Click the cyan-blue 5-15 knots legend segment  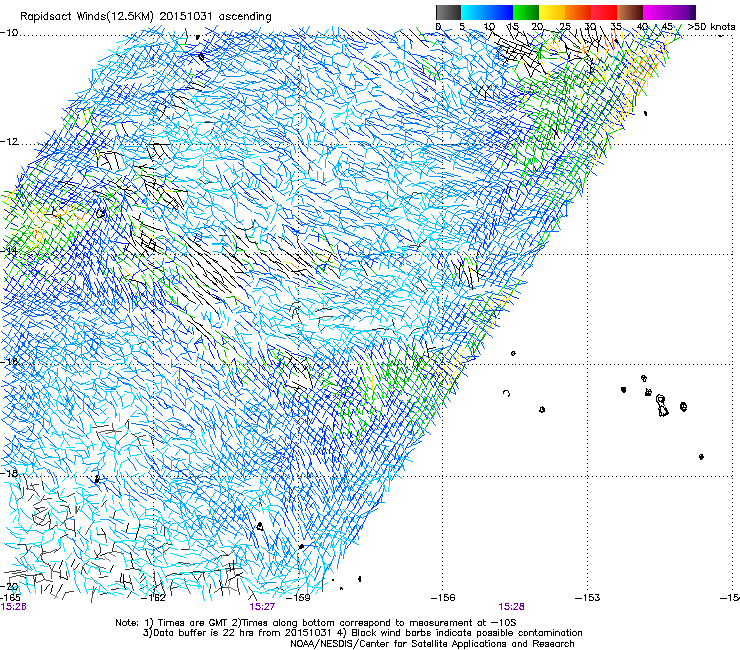tap(487, 12)
